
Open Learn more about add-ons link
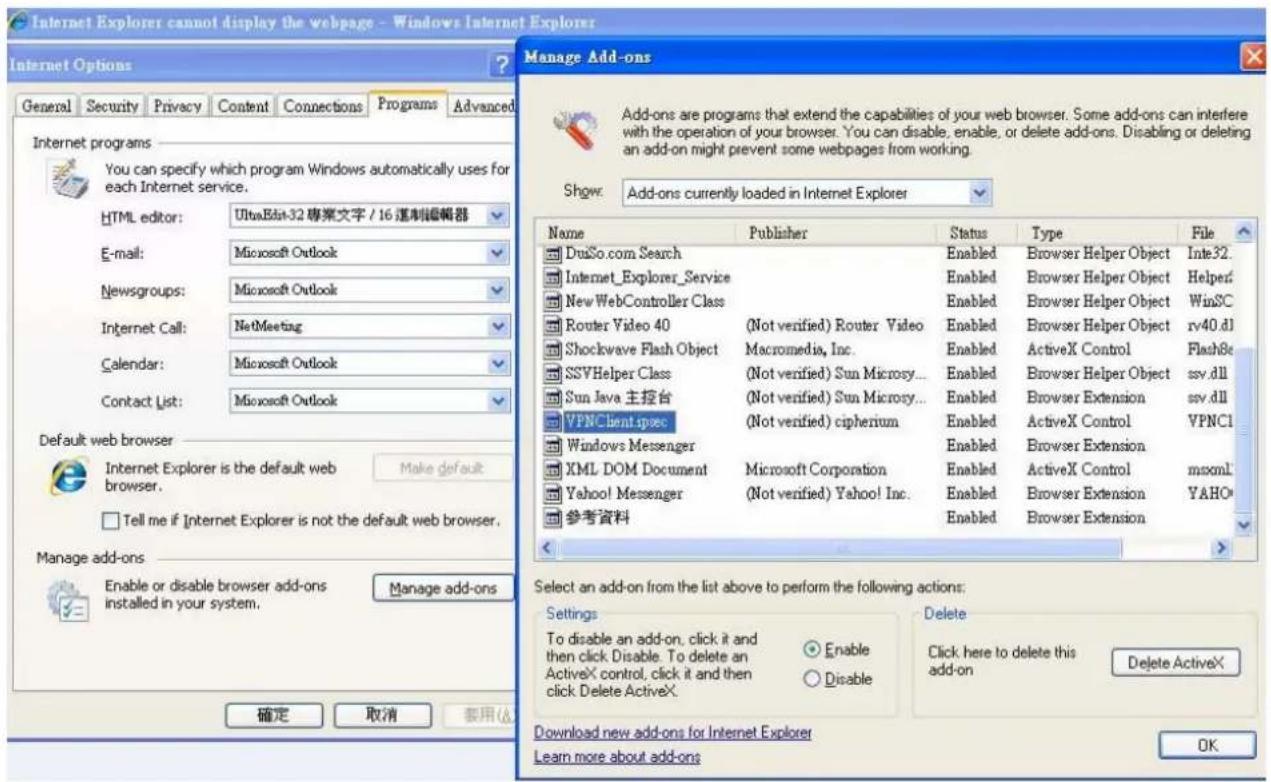click(x=617, y=757)
